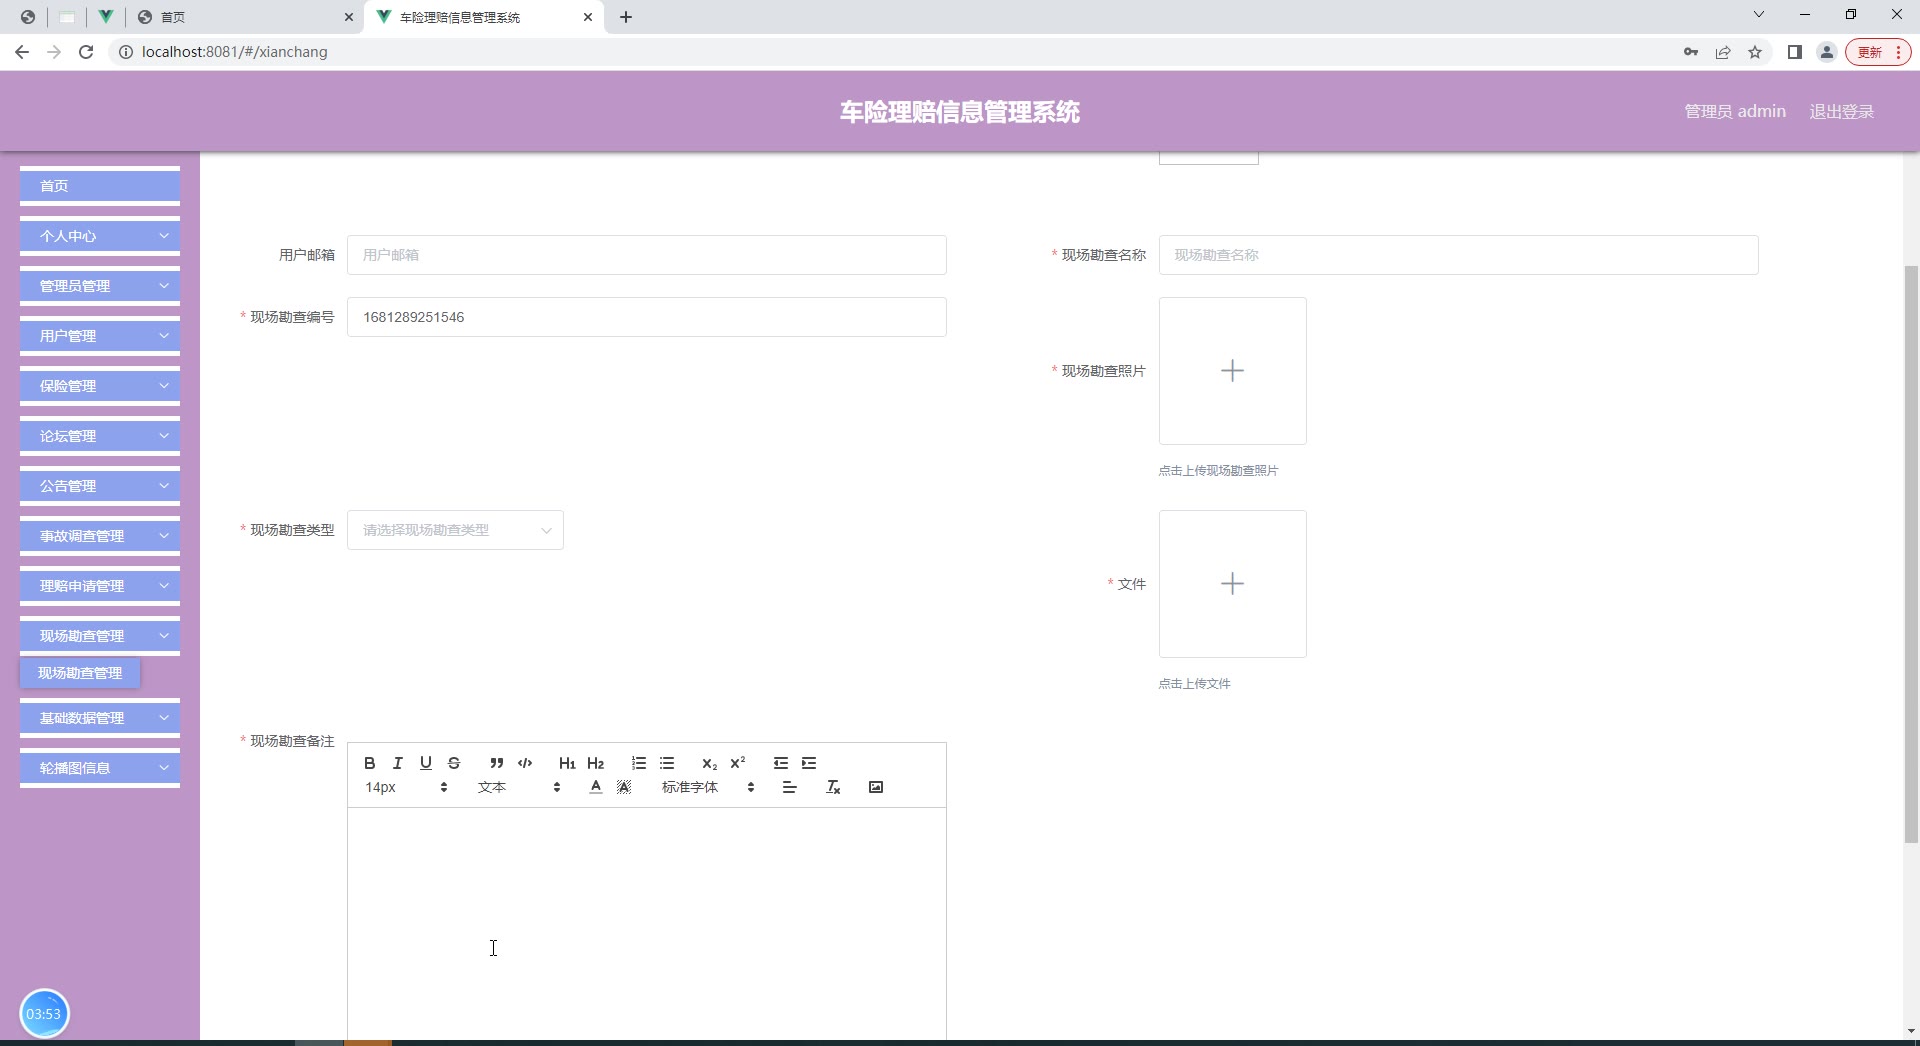
Task: Reload the browser page
Action: pos(86,52)
